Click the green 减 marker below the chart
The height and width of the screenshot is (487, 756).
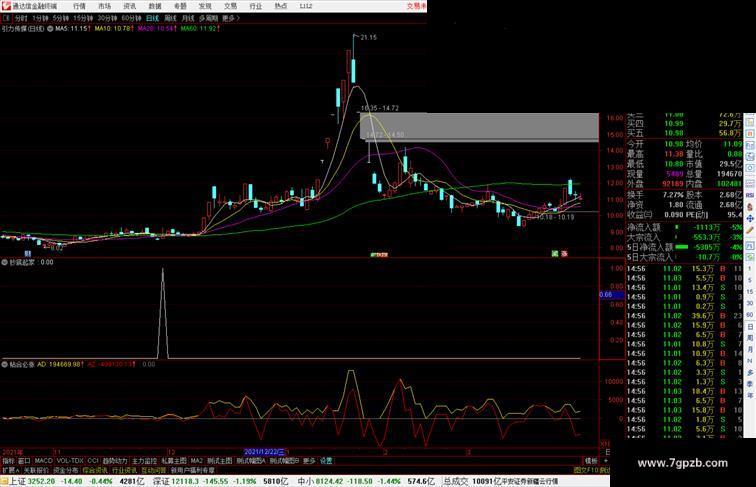pos(555,253)
